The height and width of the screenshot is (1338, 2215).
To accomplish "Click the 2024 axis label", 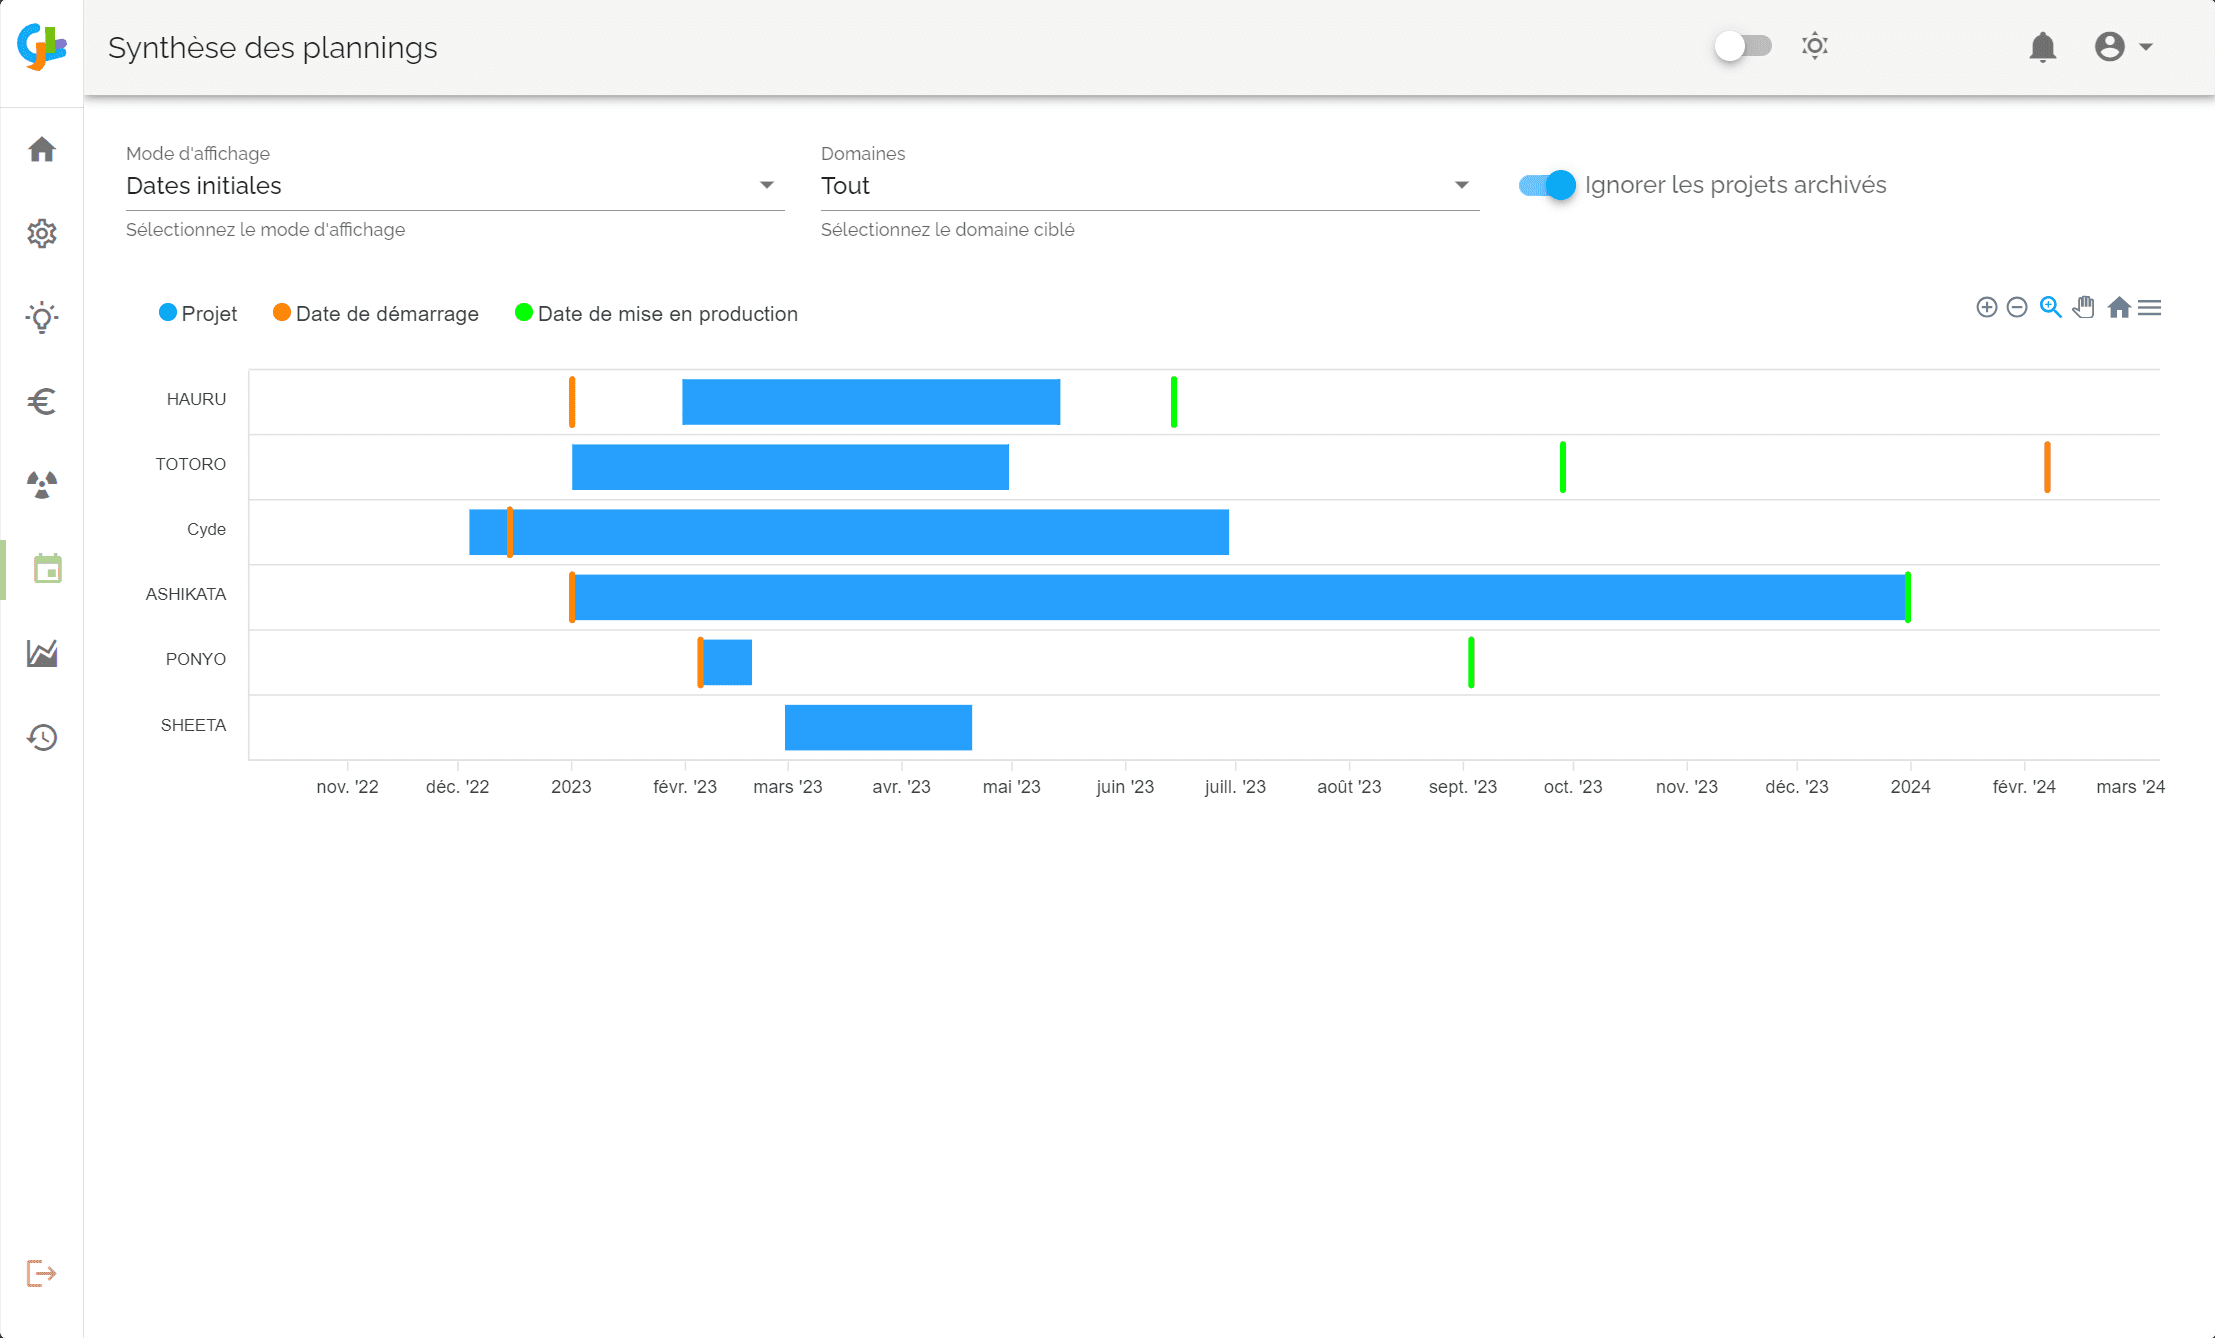I will [1910, 787].
